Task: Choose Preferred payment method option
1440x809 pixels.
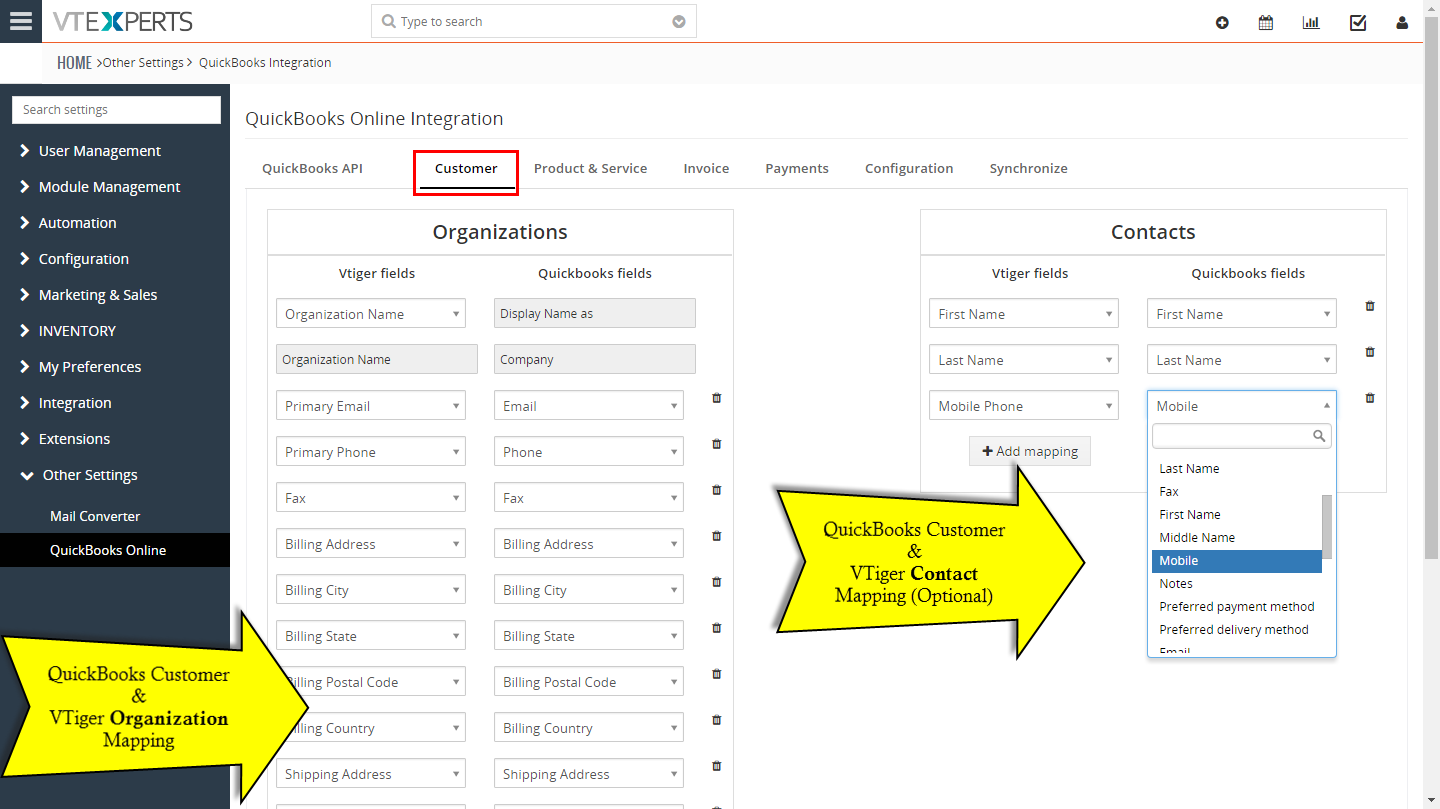Action: pyautogui.click(x=1237, y=606)
